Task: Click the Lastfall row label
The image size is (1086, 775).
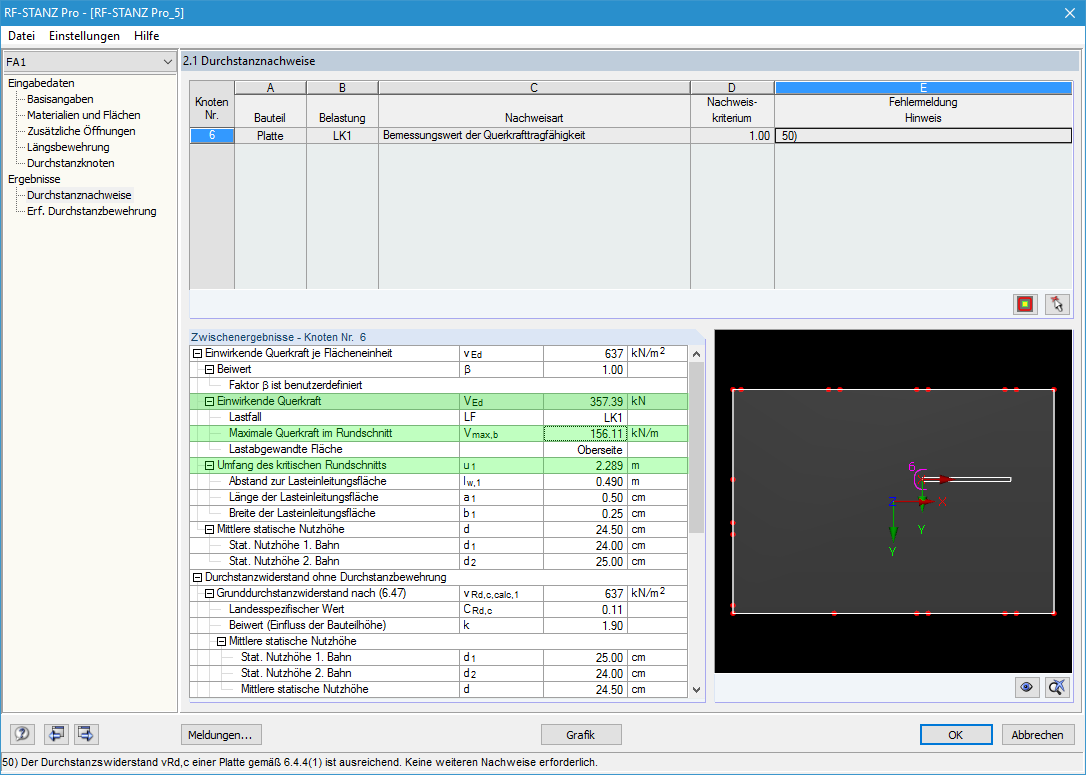Action: tap(245, 417)
